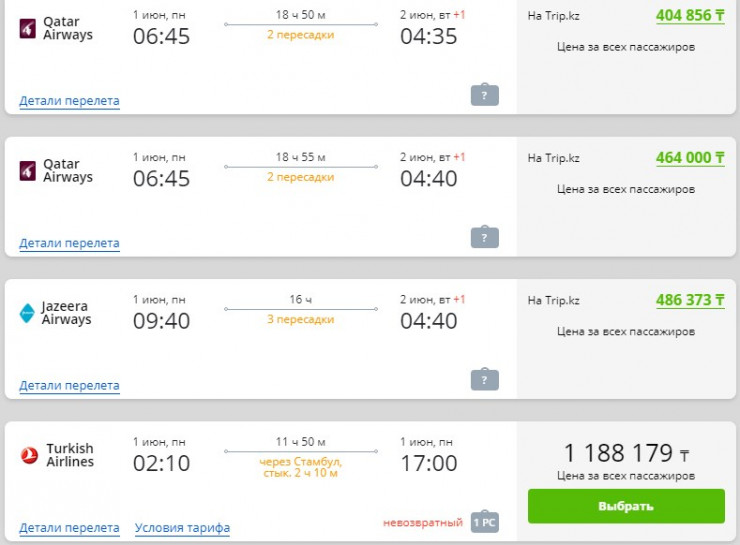
Task: Click the '2 пересадки' label on 18 ч 50 м flight
Action: (300, 35)
